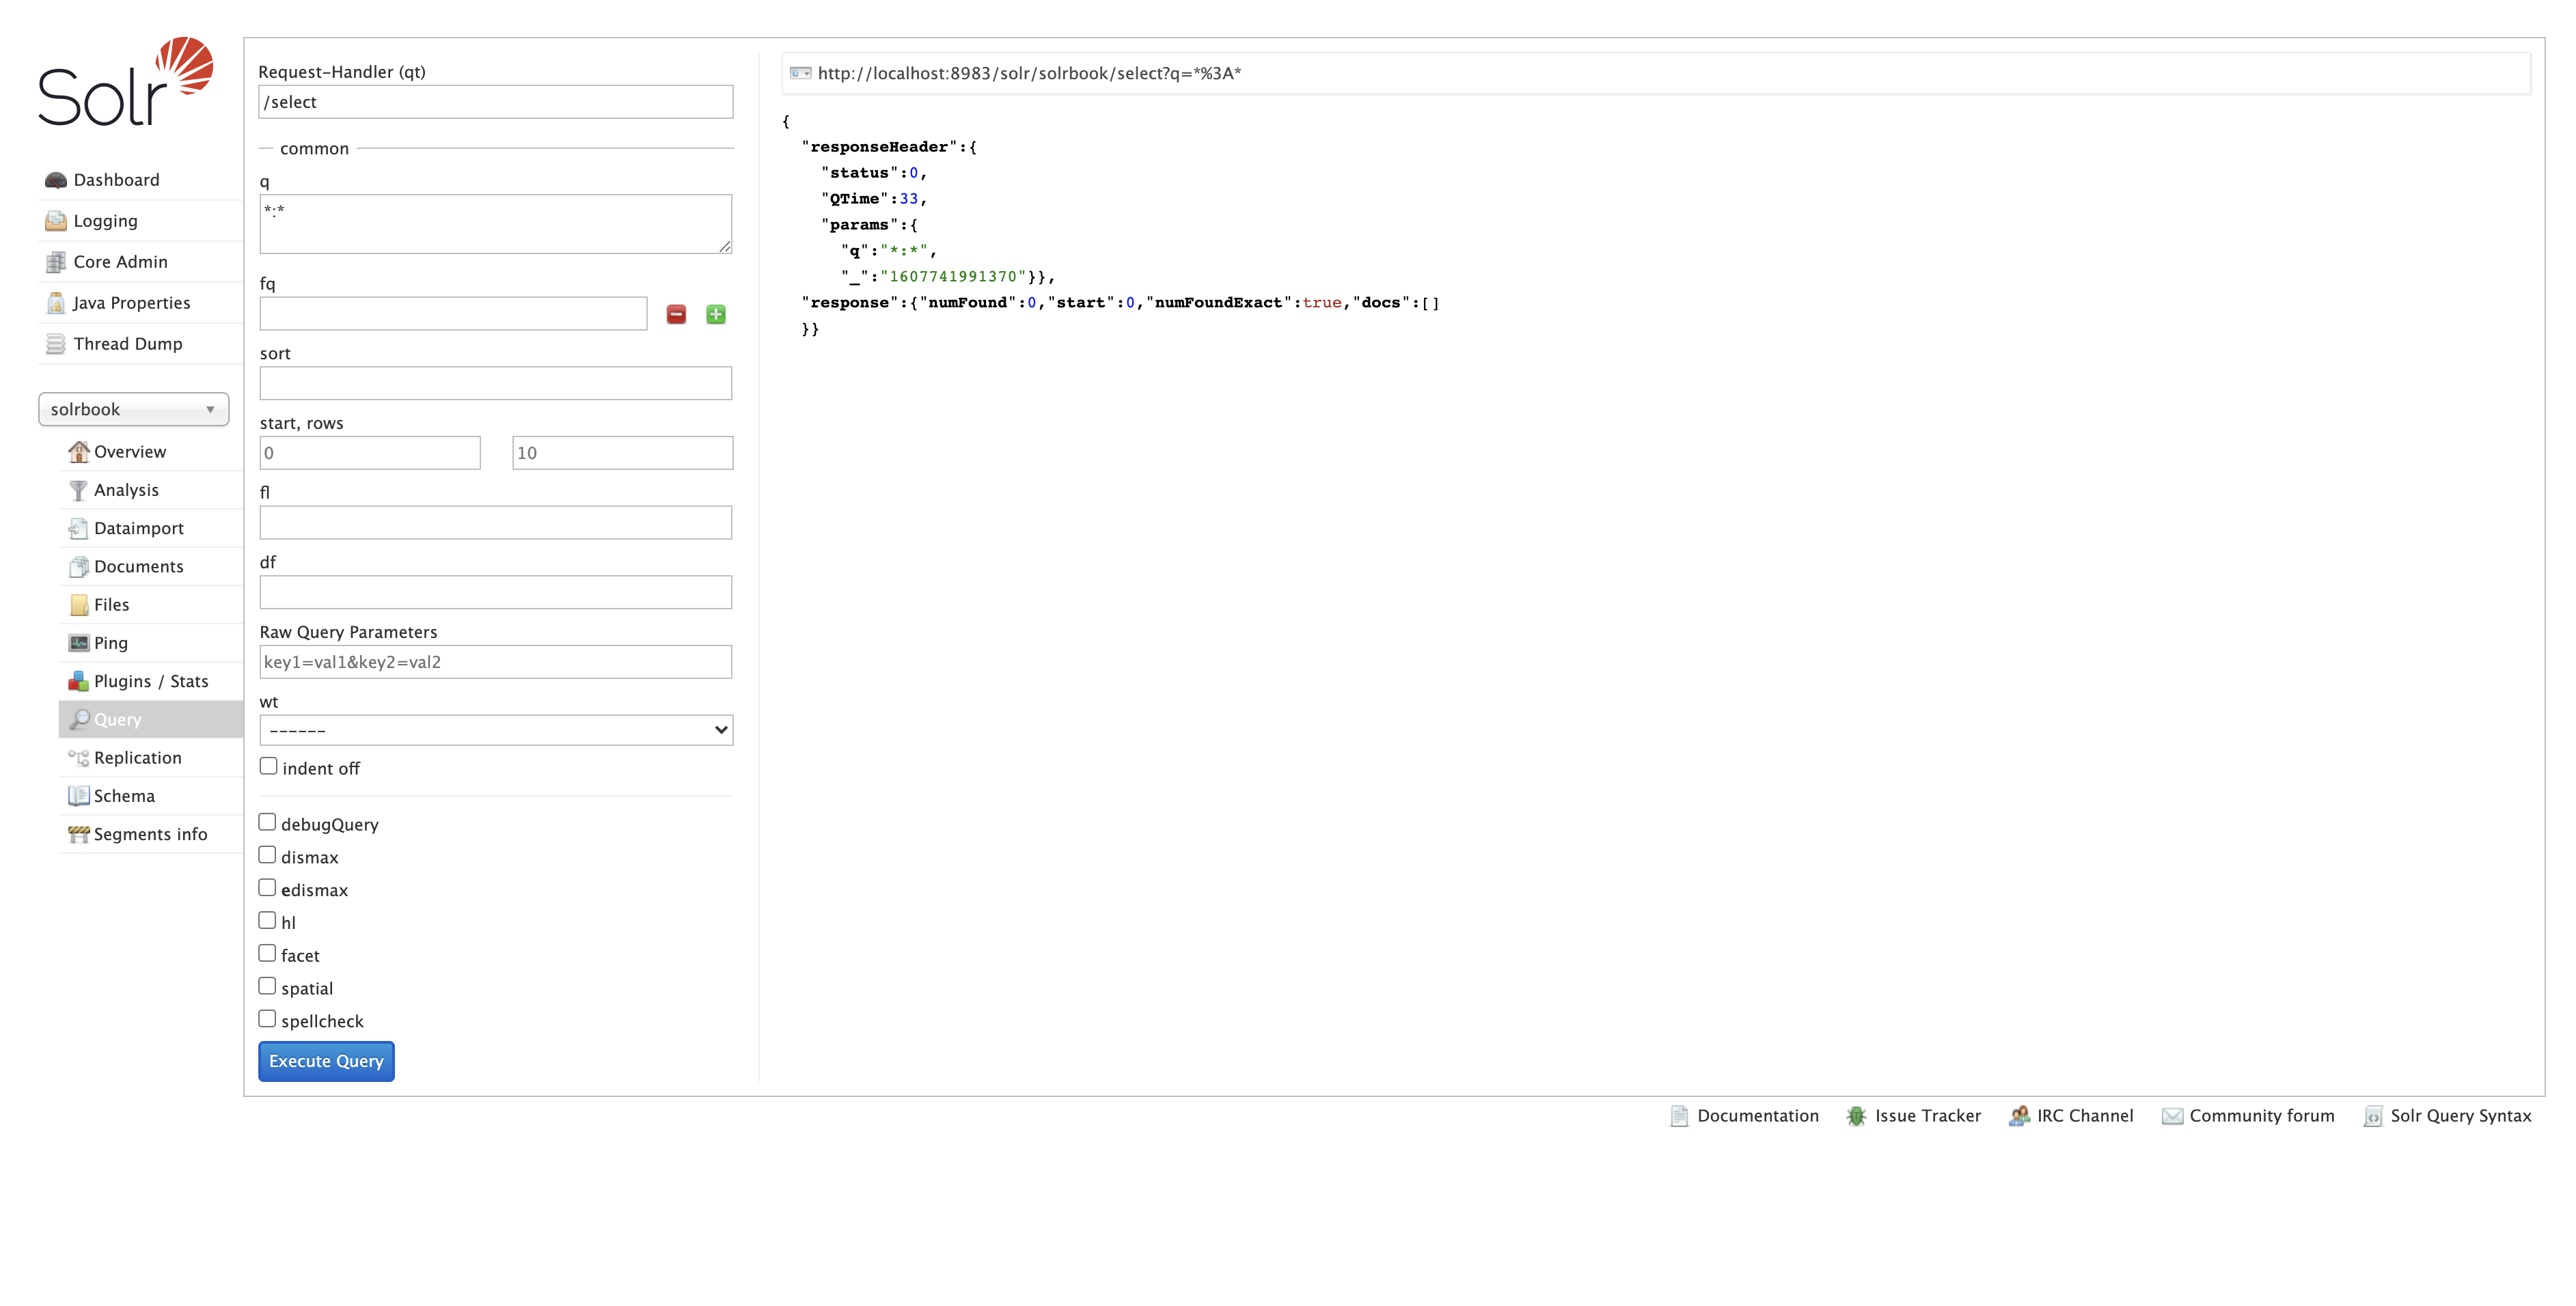The image size is (2576, 1306).
Task: Open the IRC Channel link
Action: [2085, 1116]
